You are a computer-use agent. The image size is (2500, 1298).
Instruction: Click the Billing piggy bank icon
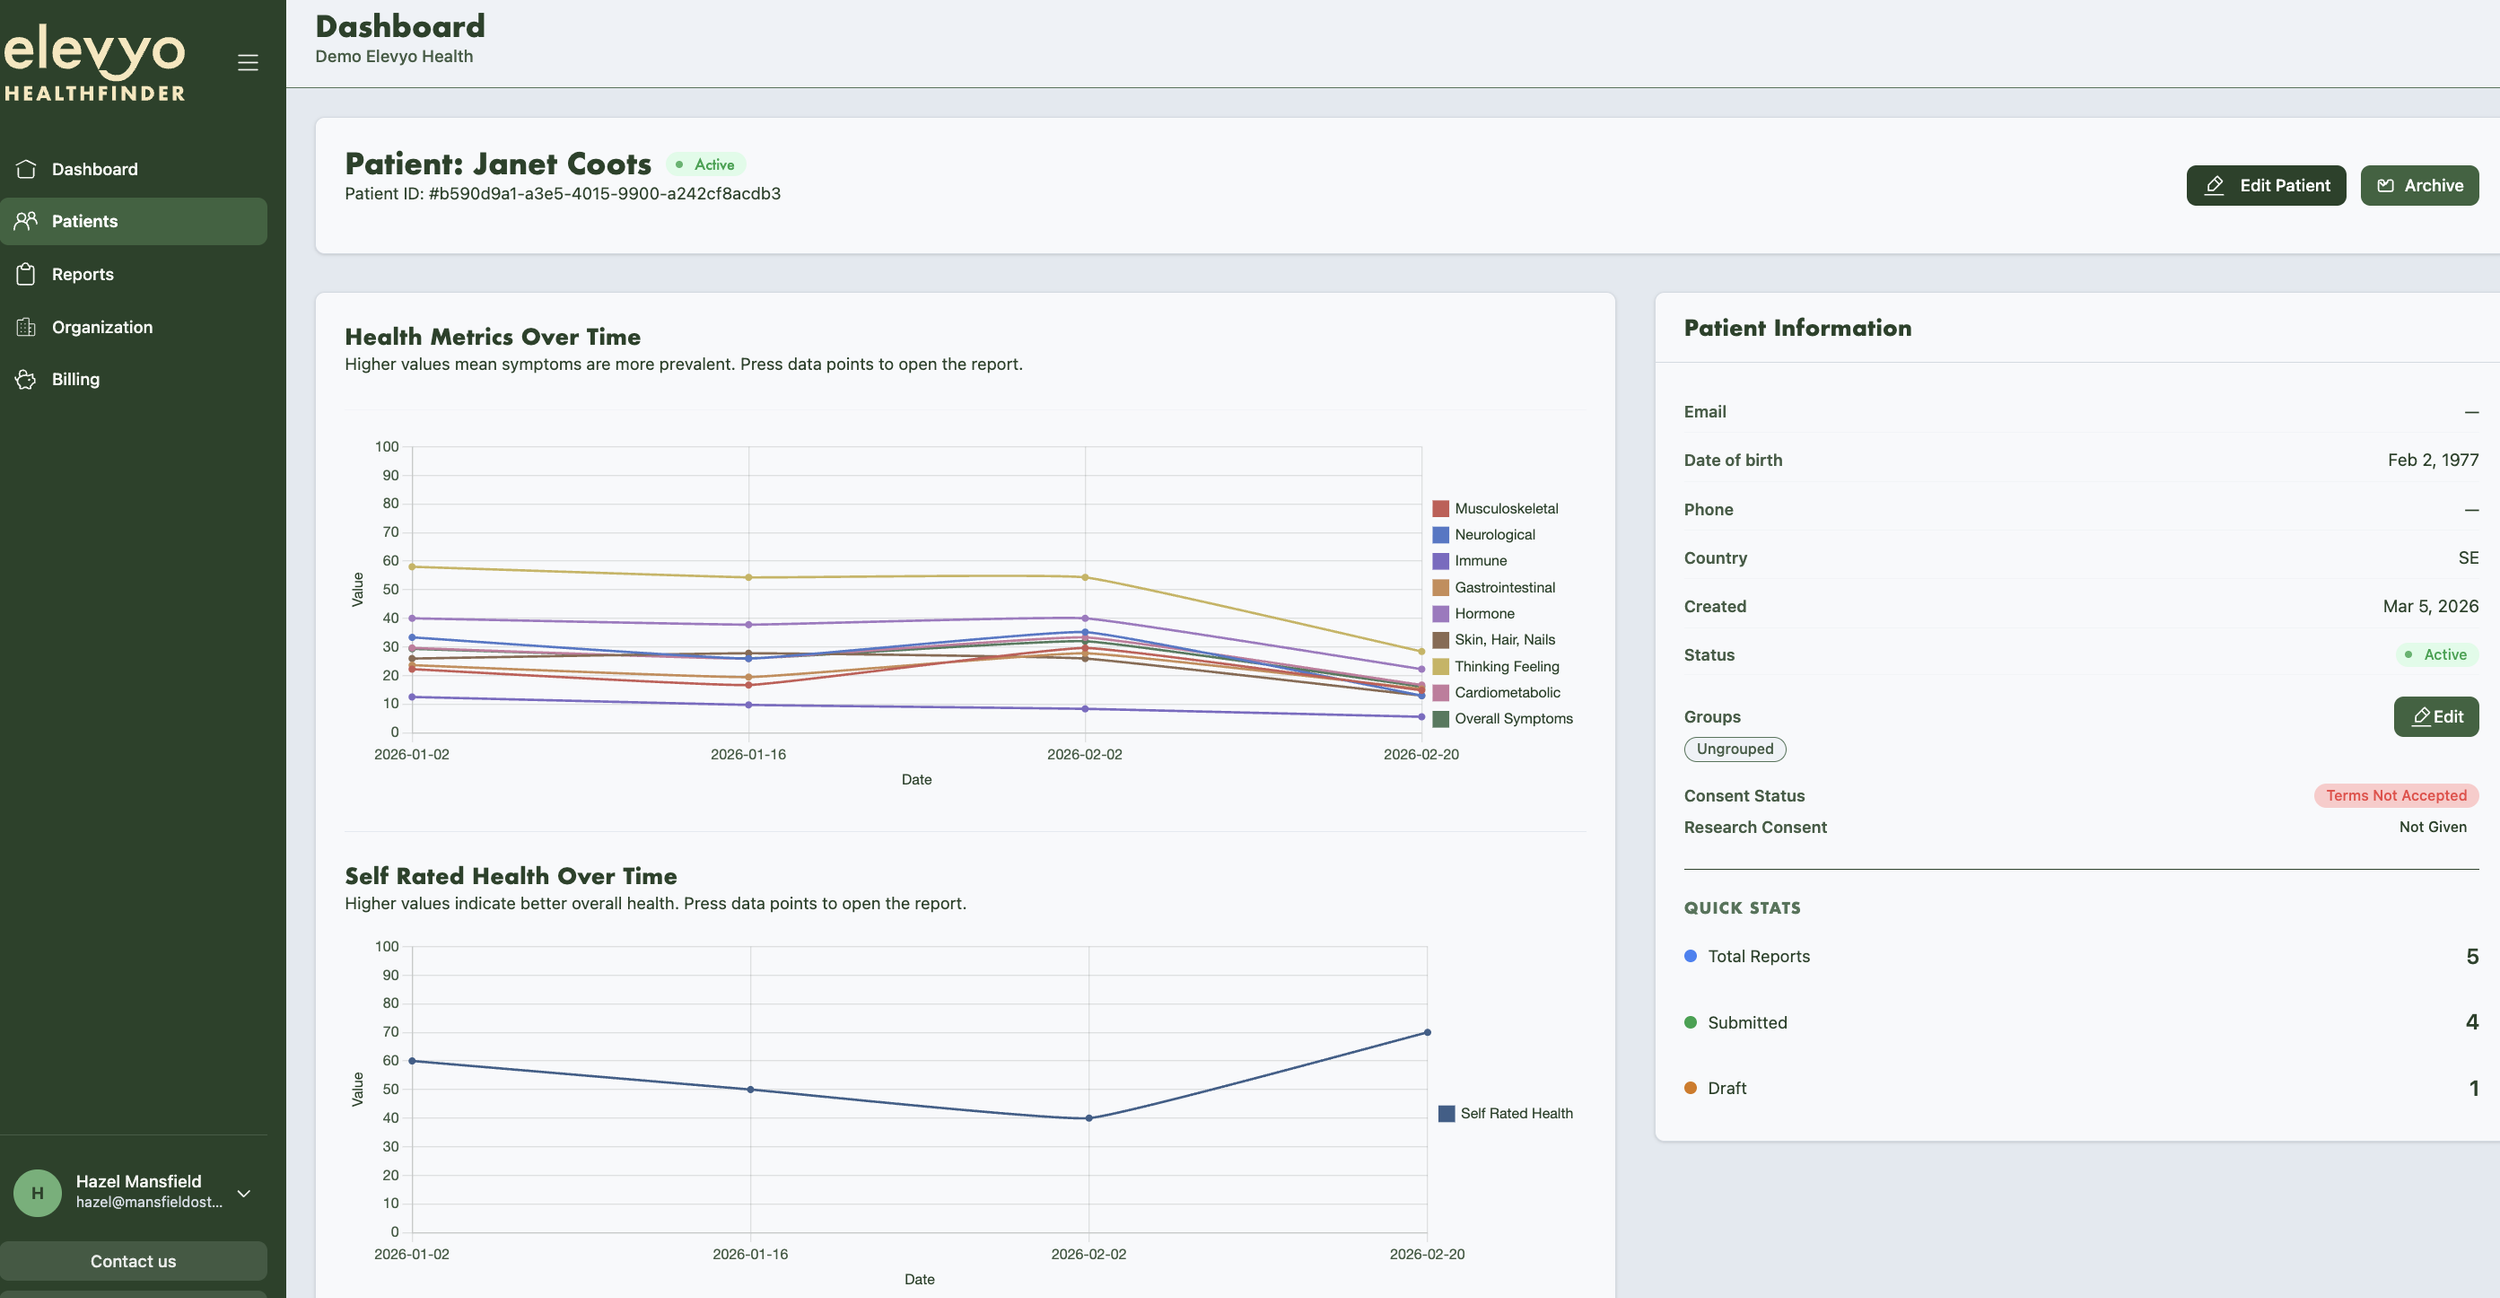(26, 379)
